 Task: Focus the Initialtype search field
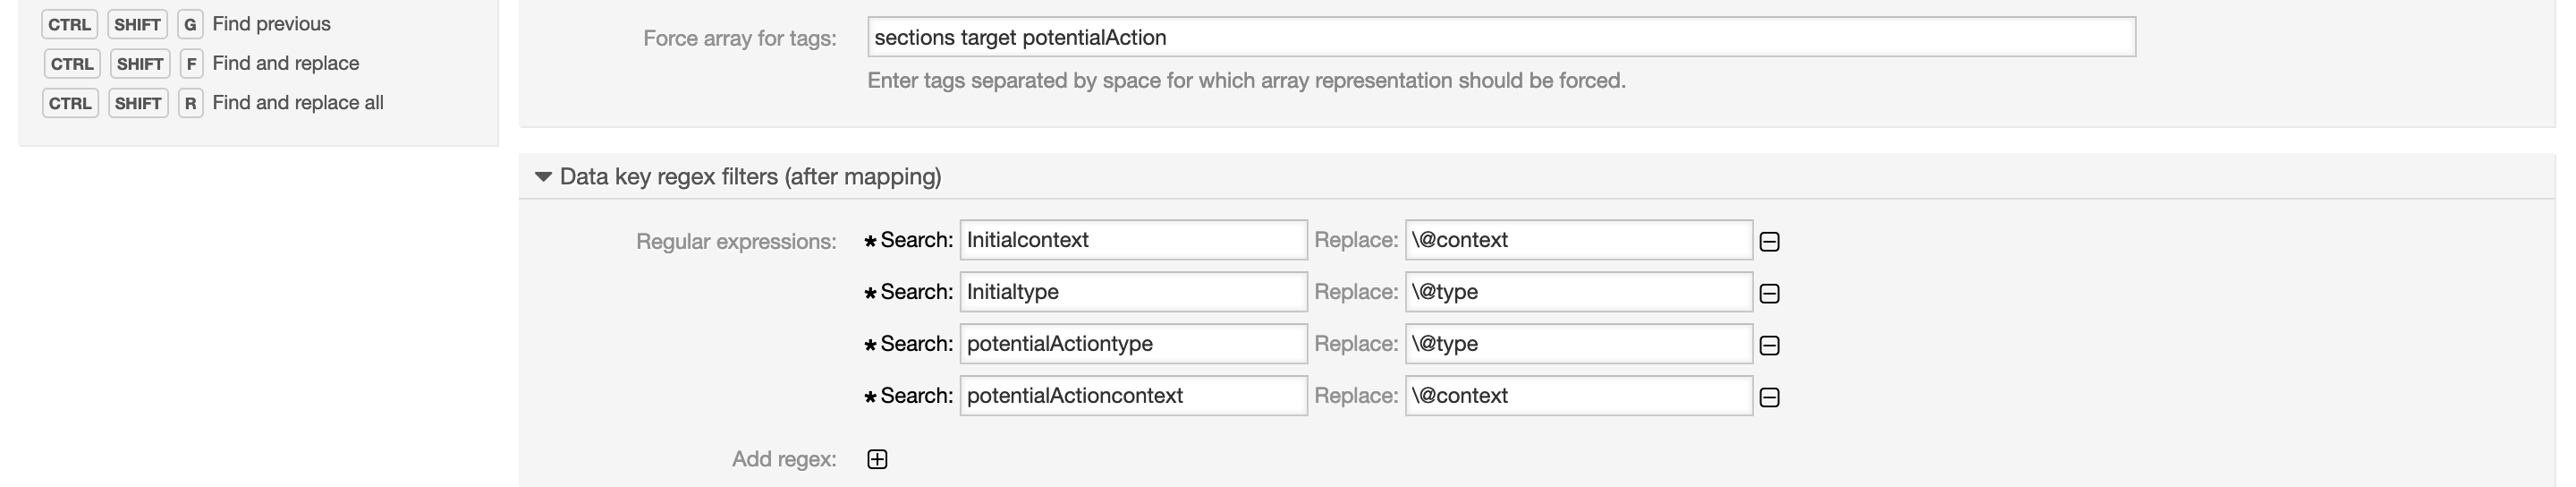[1133, 292]
